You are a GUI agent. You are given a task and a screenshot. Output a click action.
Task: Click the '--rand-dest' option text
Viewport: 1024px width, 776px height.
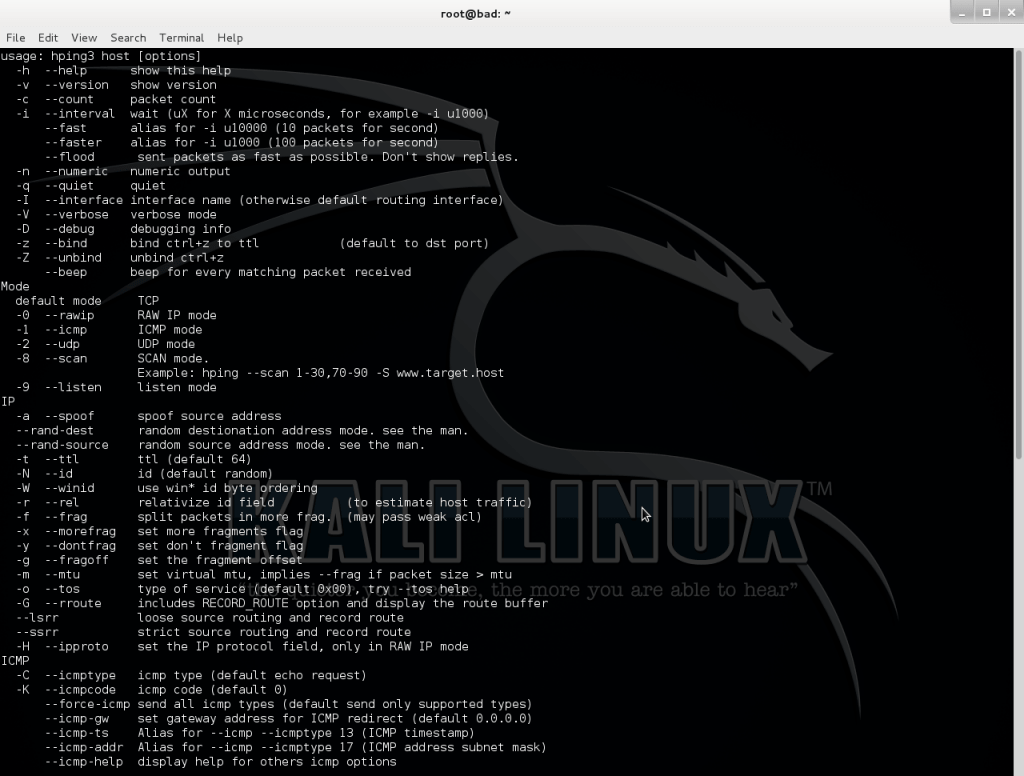click(x=55, y=430)
